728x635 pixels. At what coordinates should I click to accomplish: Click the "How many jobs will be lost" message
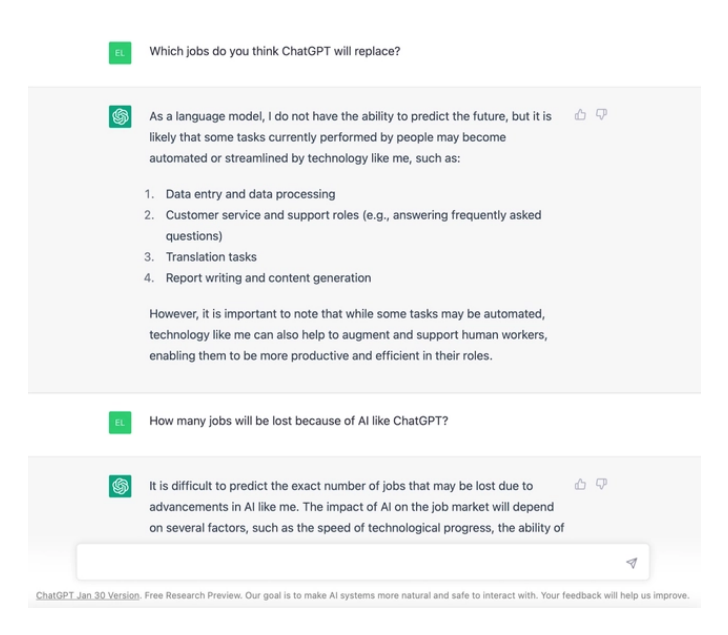(298, 421)
